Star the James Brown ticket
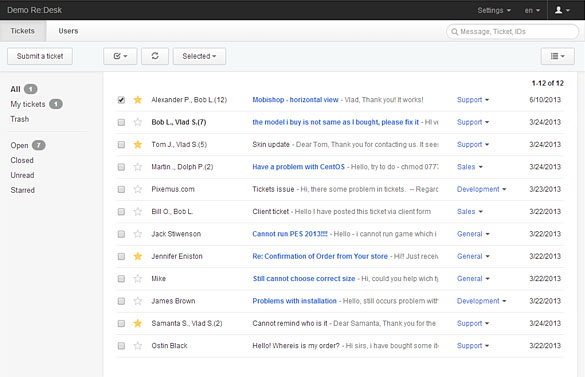The image size is (585, 377). tap(138, 301)
